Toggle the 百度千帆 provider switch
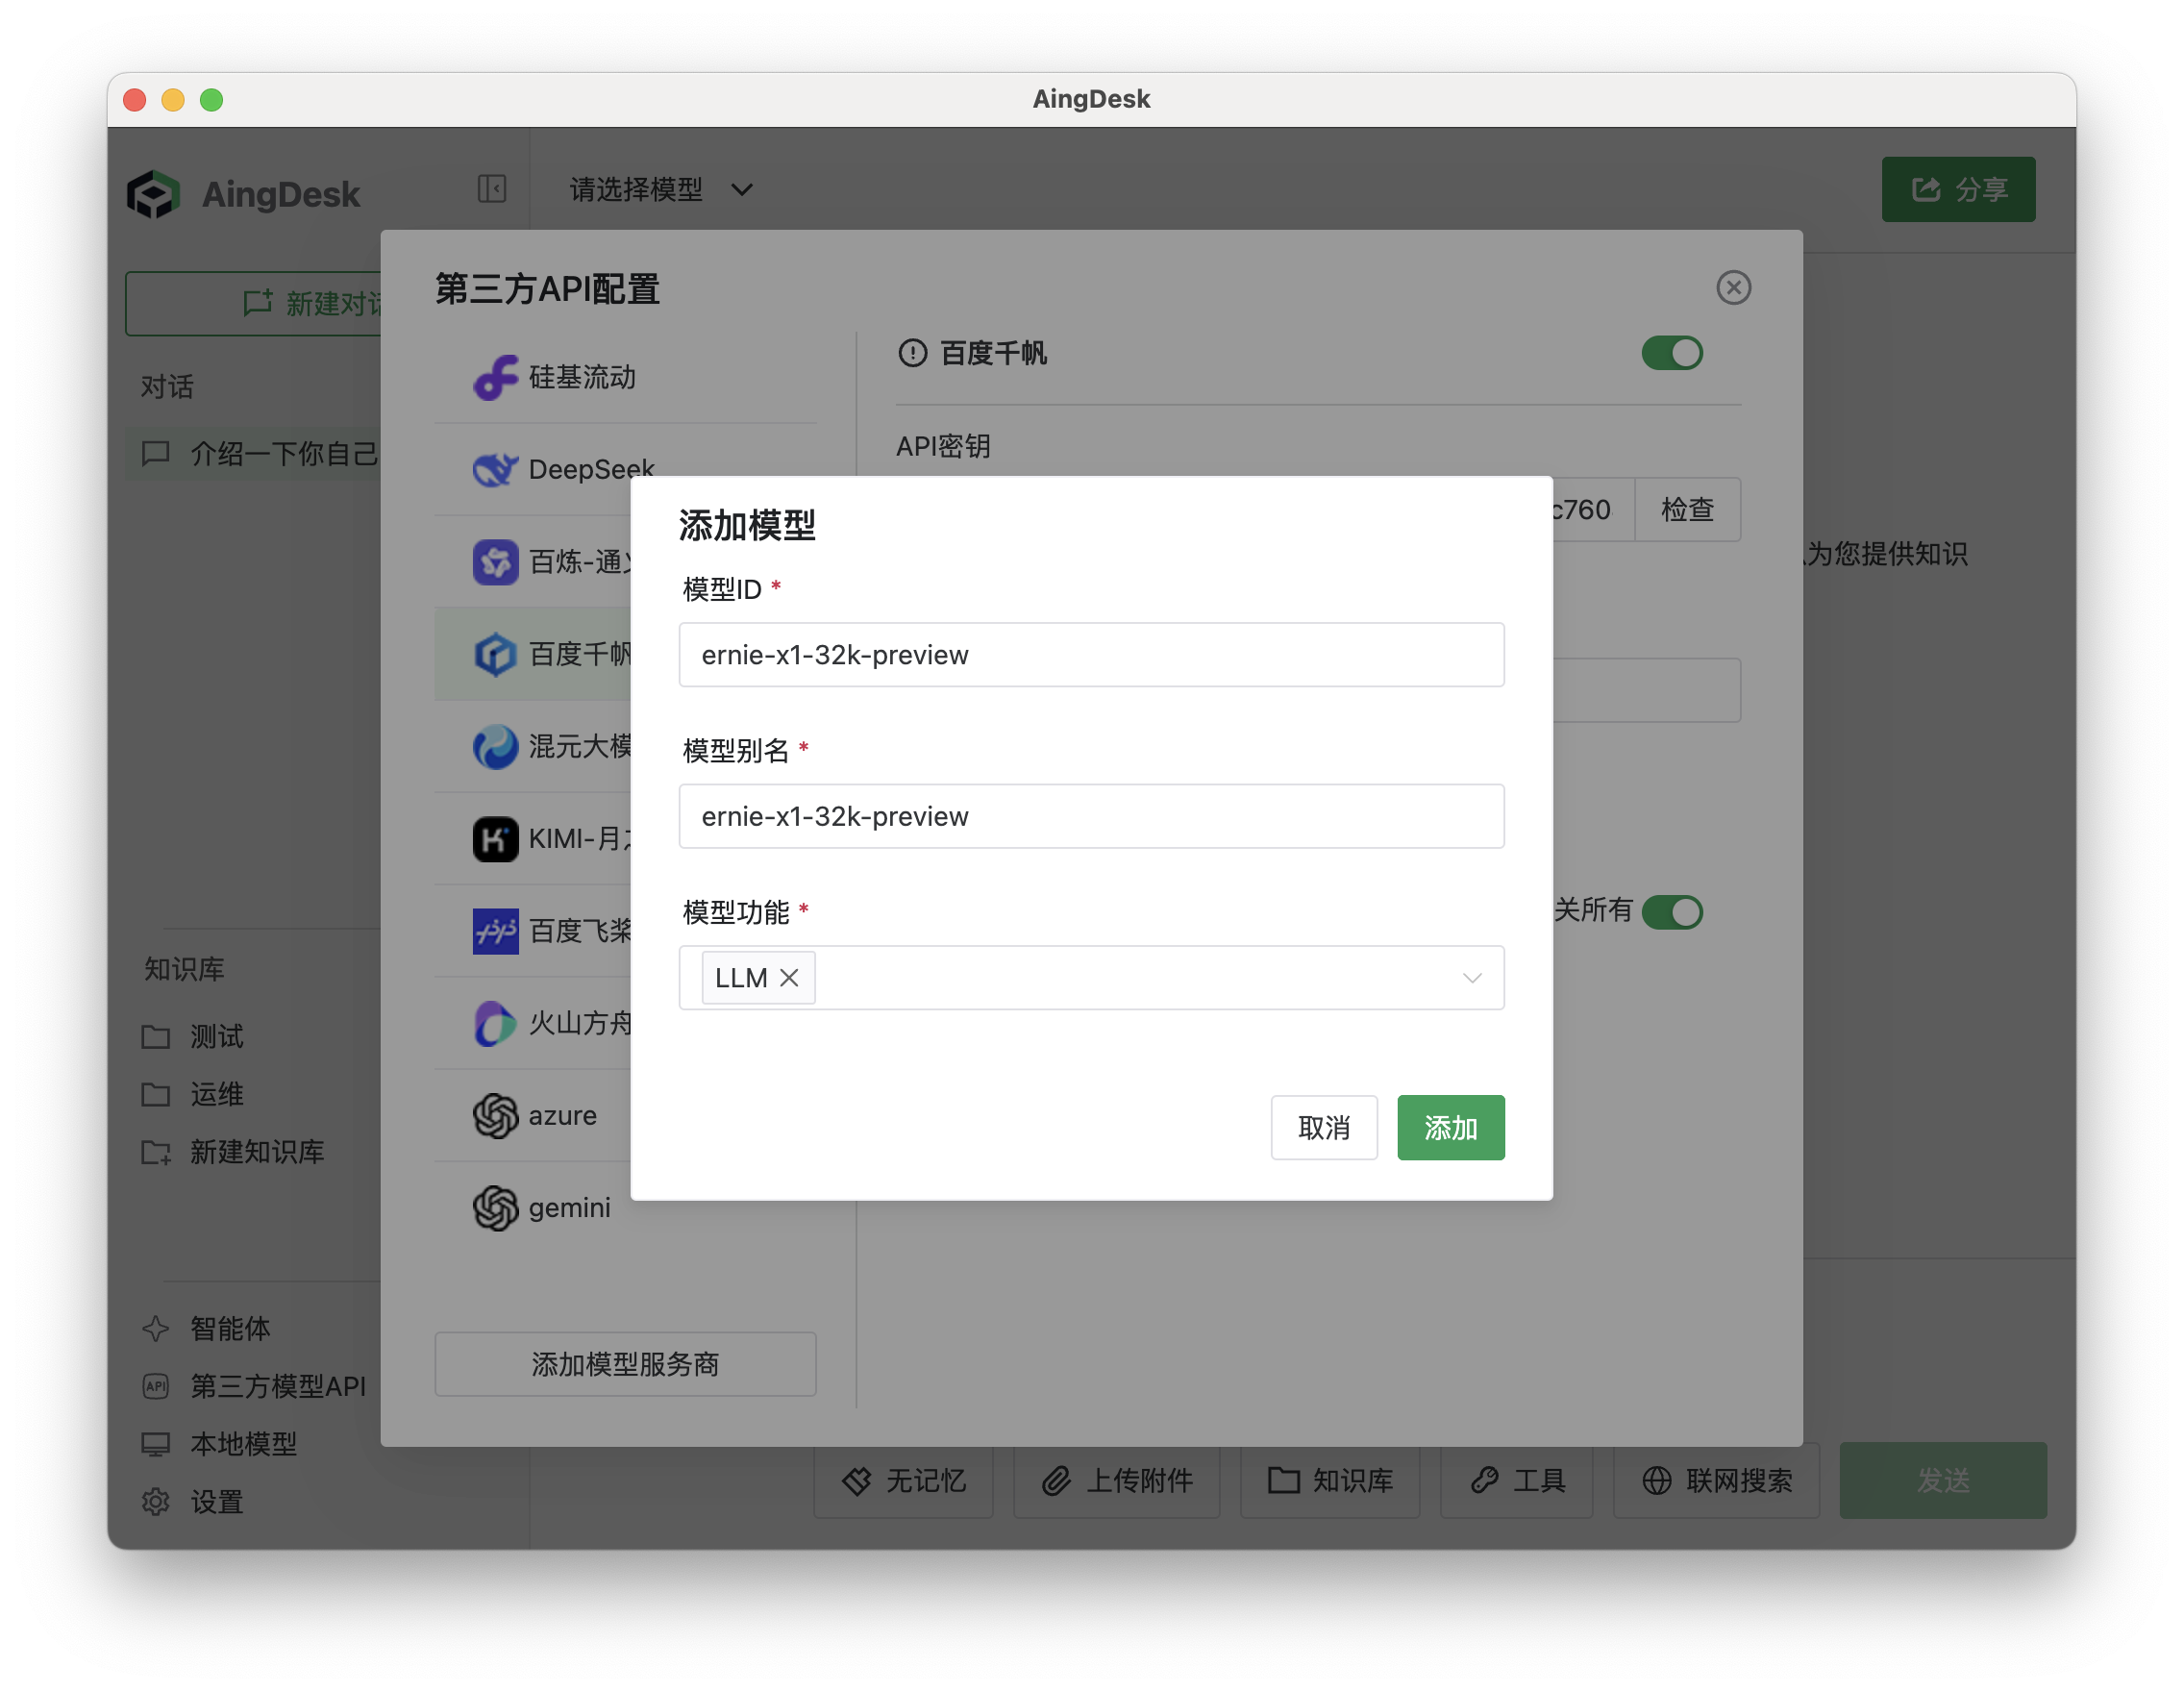This screenshot has width=2184, height=1692. pyautogui.click(x=1671, y=353)
